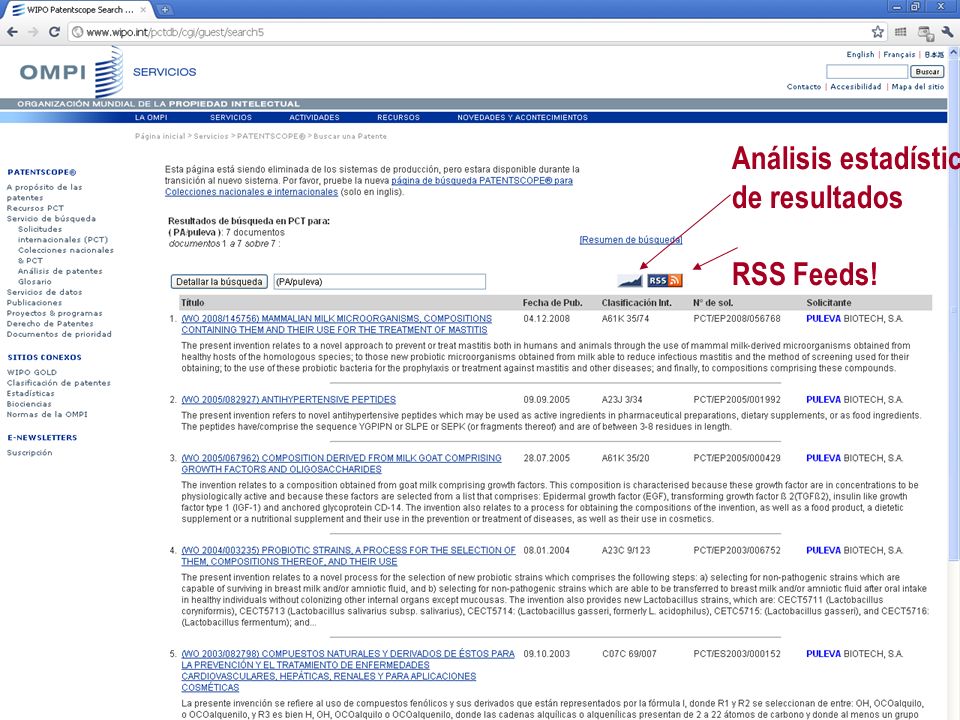Open the ACTIVIDADES menu

coord(314,118)
